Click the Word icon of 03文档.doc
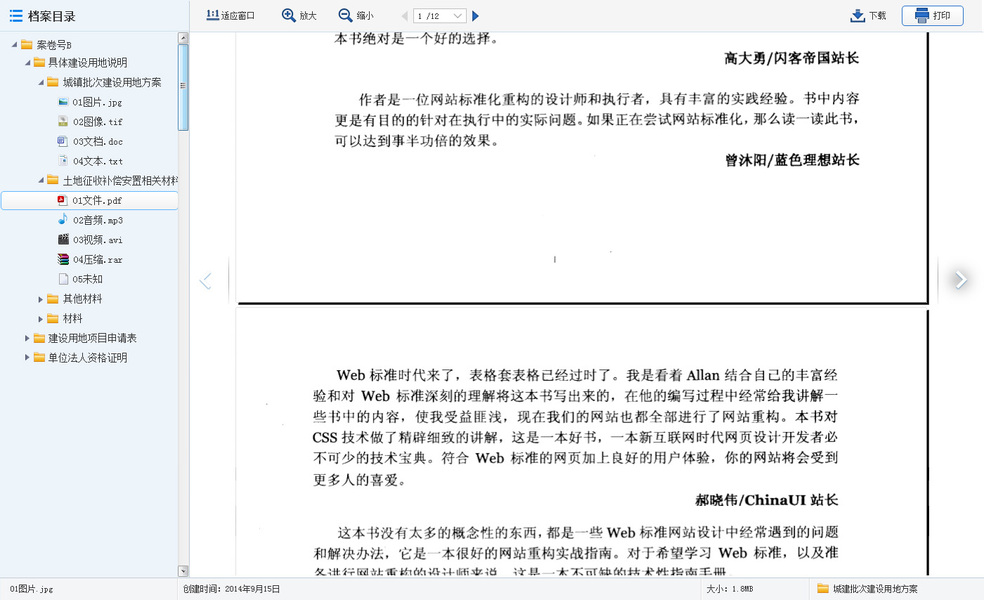This screenshot has height=600, width=984. click(63, 141)
